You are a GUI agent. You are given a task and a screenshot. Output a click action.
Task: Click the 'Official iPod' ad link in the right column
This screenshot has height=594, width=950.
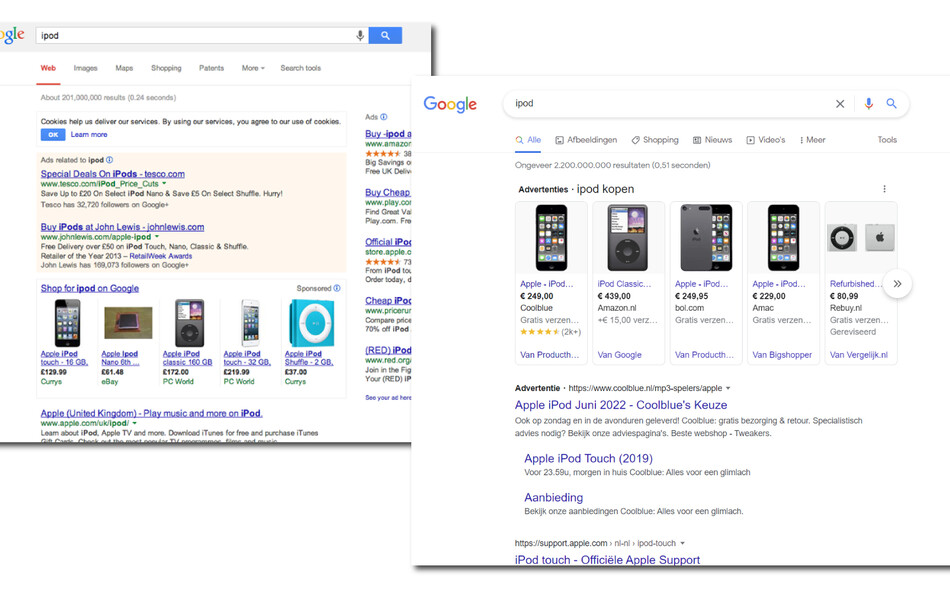tap(388, 242)
